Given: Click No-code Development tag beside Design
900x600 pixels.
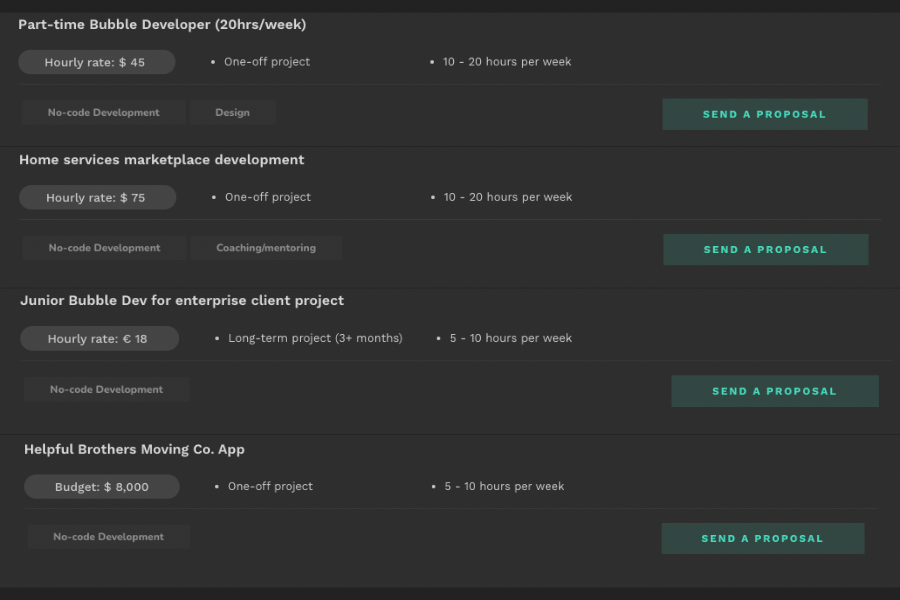Looking at the screenshot, I should click(x=103, y=113).
